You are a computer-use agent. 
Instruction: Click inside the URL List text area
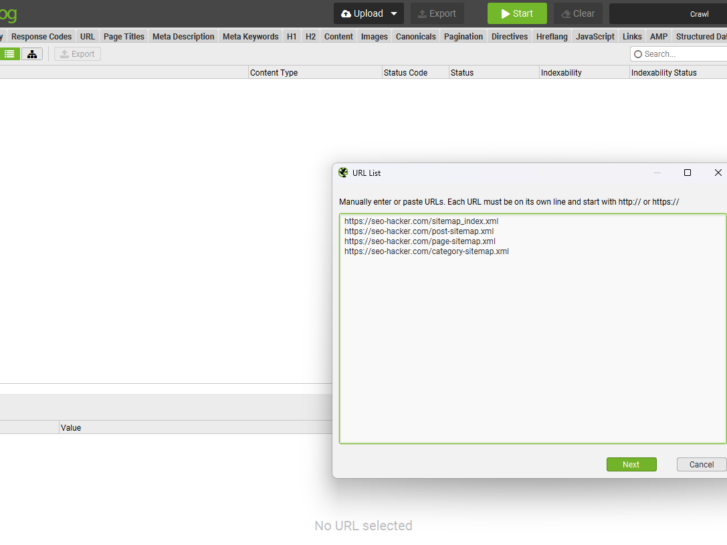click(x=533, y=328)
